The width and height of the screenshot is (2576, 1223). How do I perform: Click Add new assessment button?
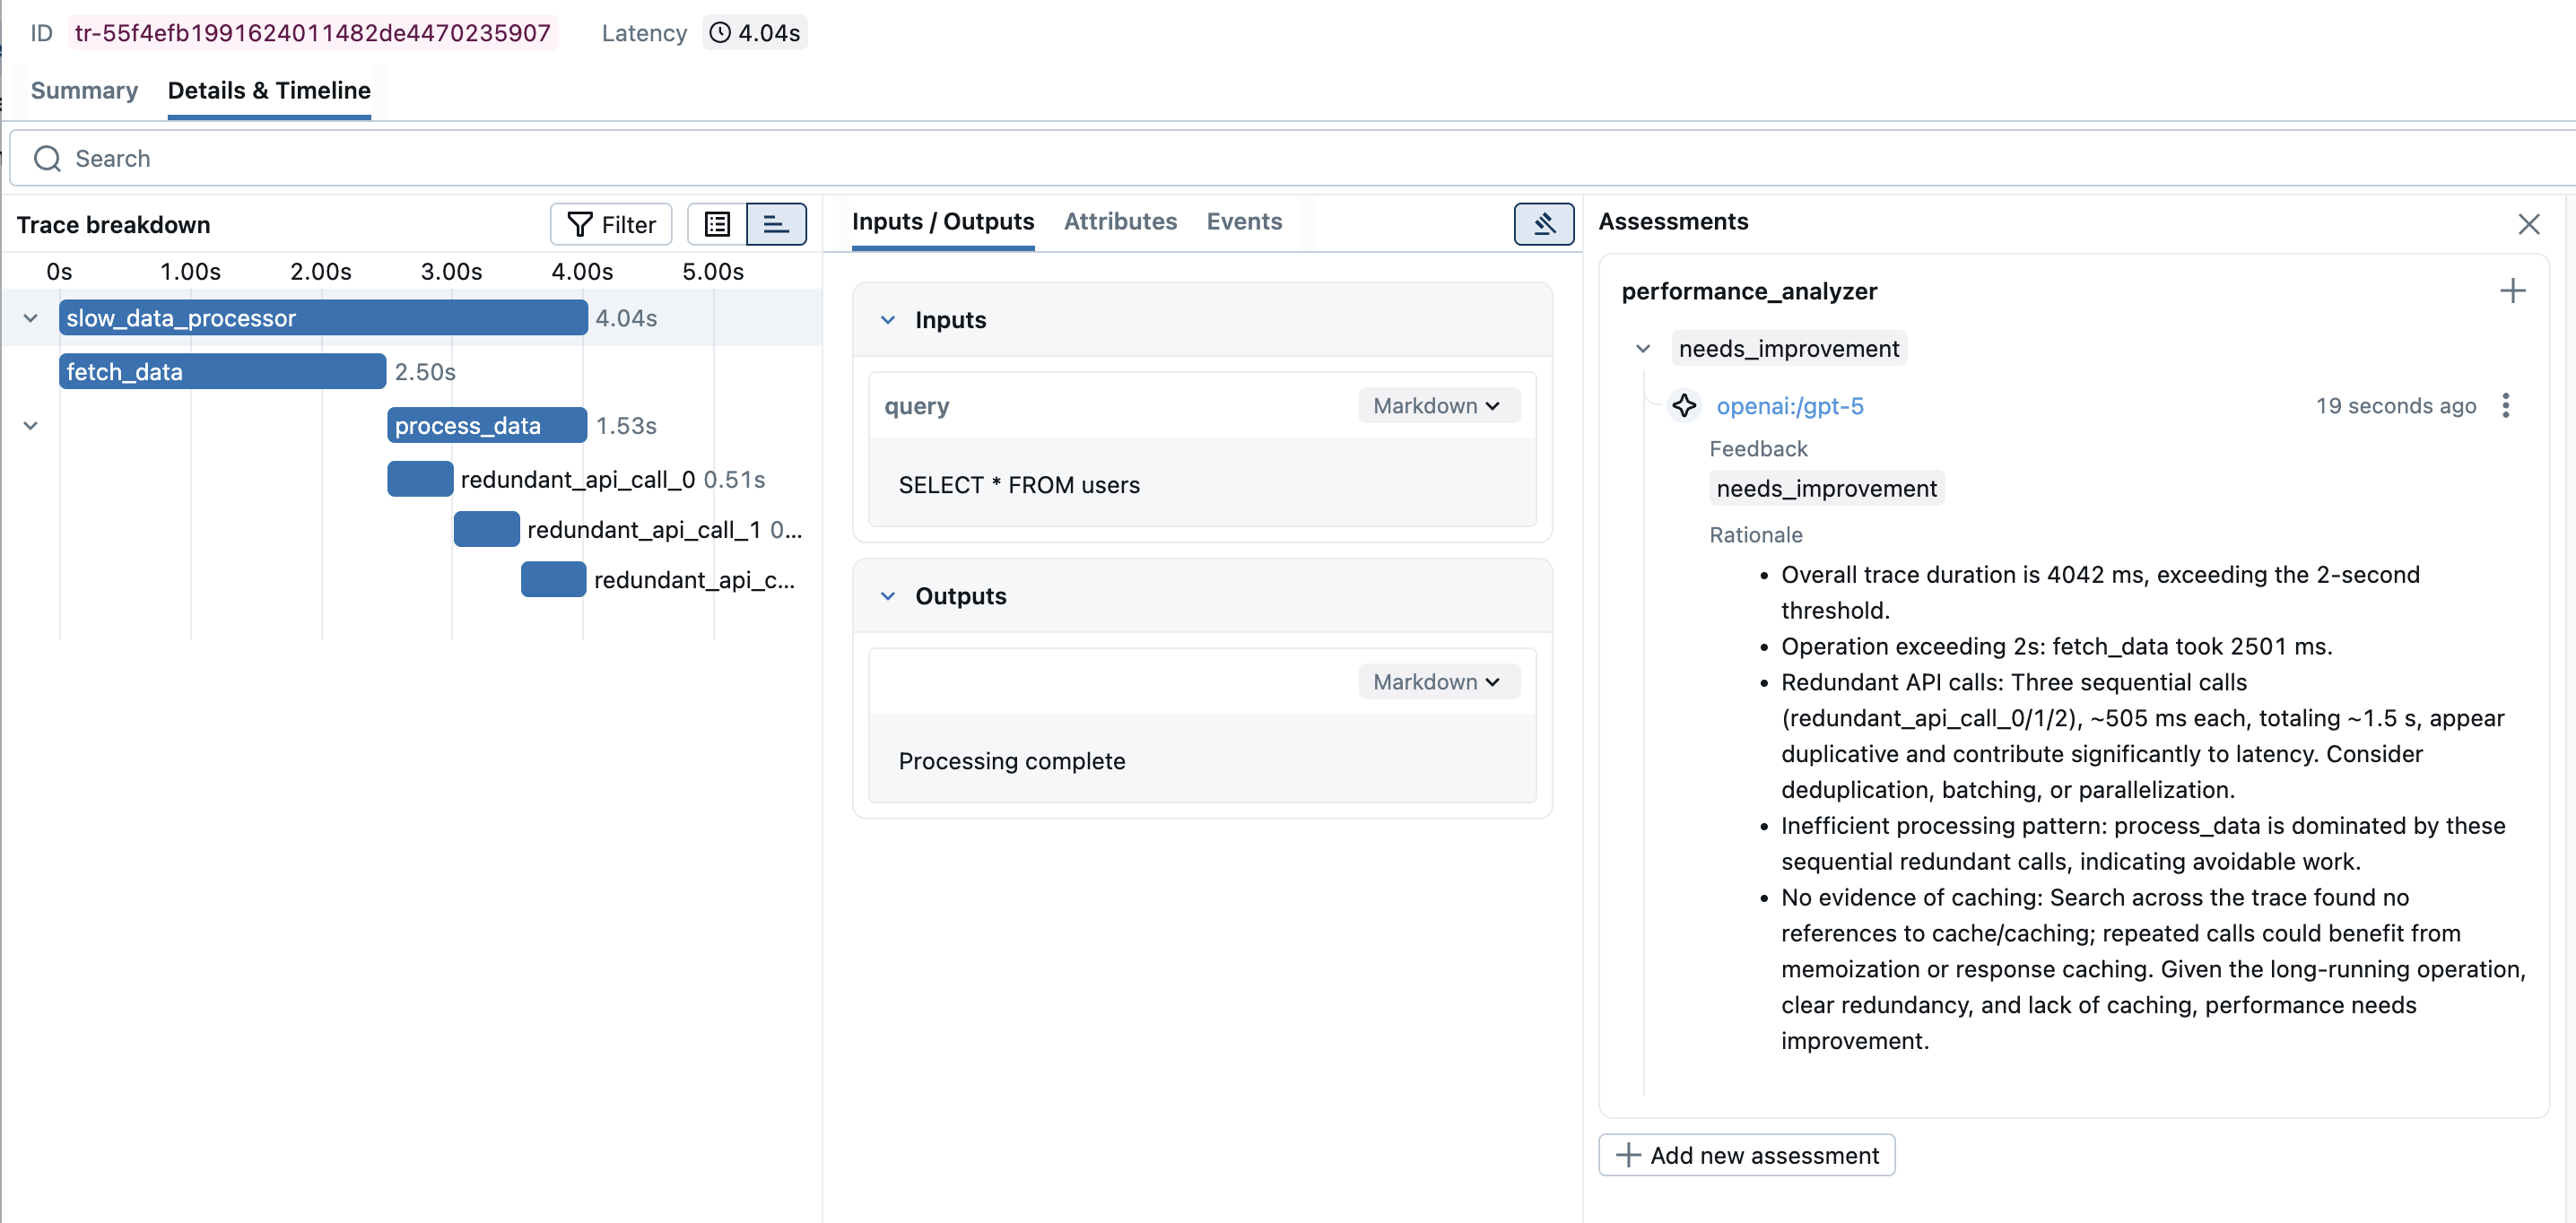pyautogui.click(x=1746, y=1155)
